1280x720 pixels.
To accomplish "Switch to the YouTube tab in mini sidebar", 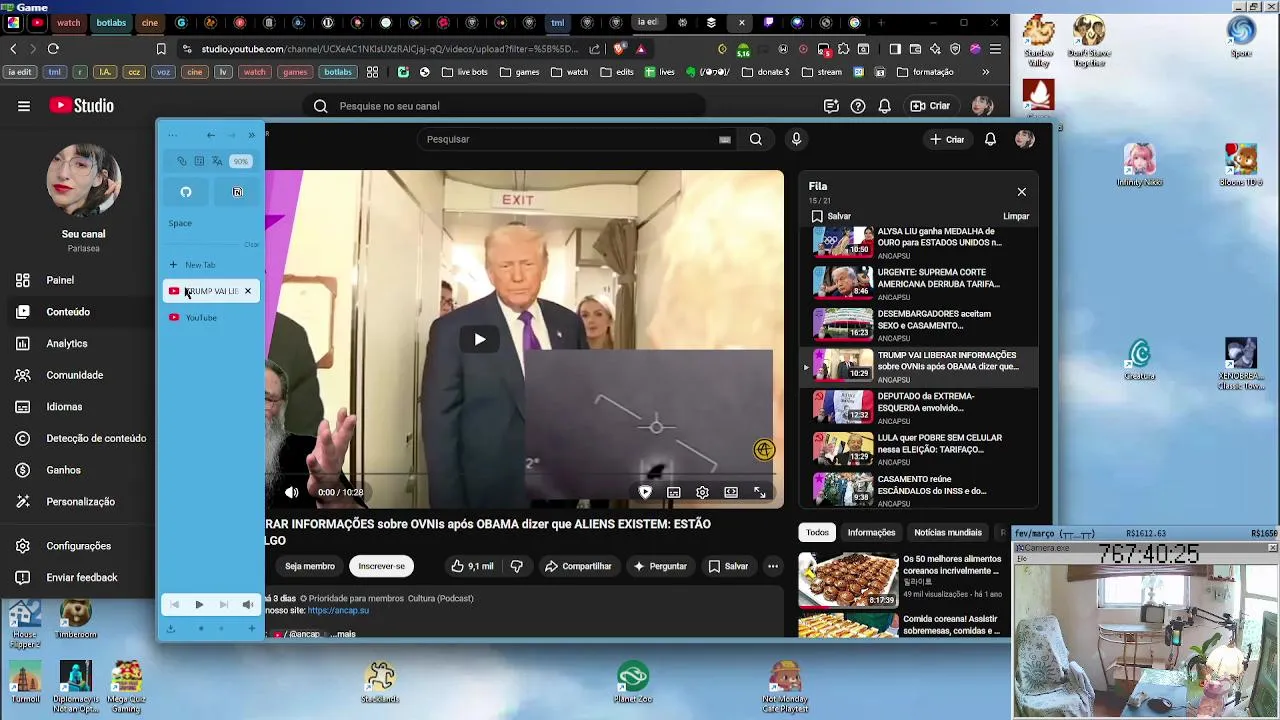I will point(211,318).
